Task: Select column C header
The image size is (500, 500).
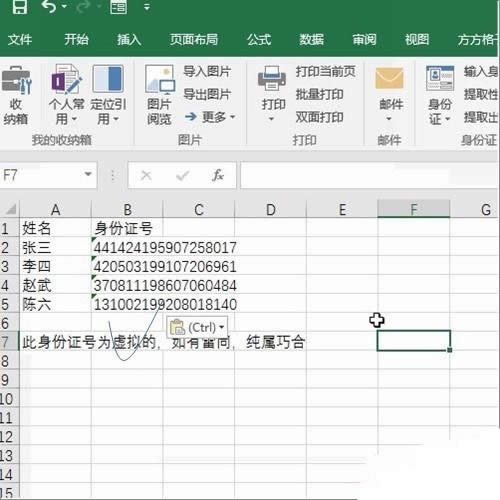Action: [x=199, y=209]
